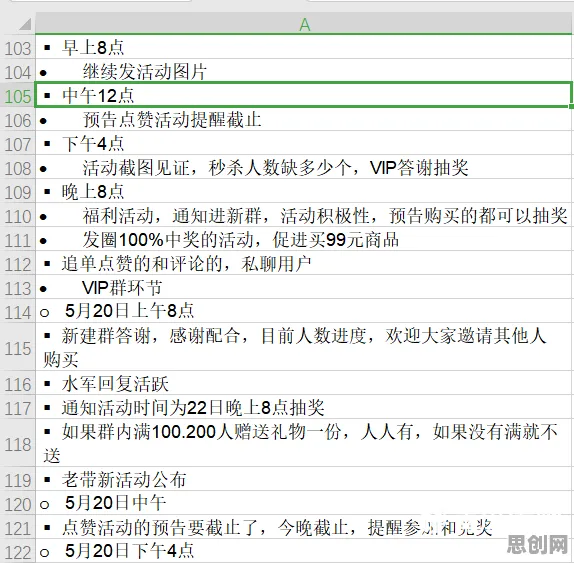Select row header 106
Image resolution: width=574 pixels, height=563 pixels.
tap(18, 120)
